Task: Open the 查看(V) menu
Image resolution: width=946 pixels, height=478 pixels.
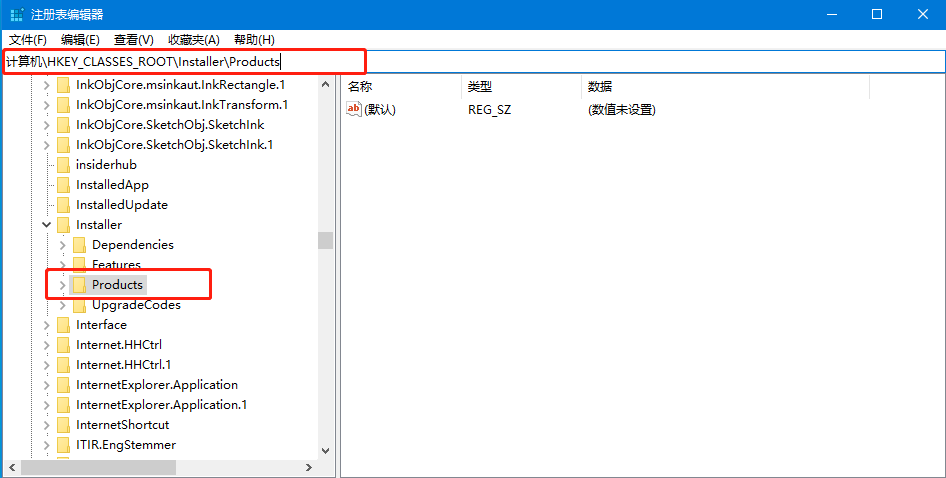Action: tap(133, 39)
